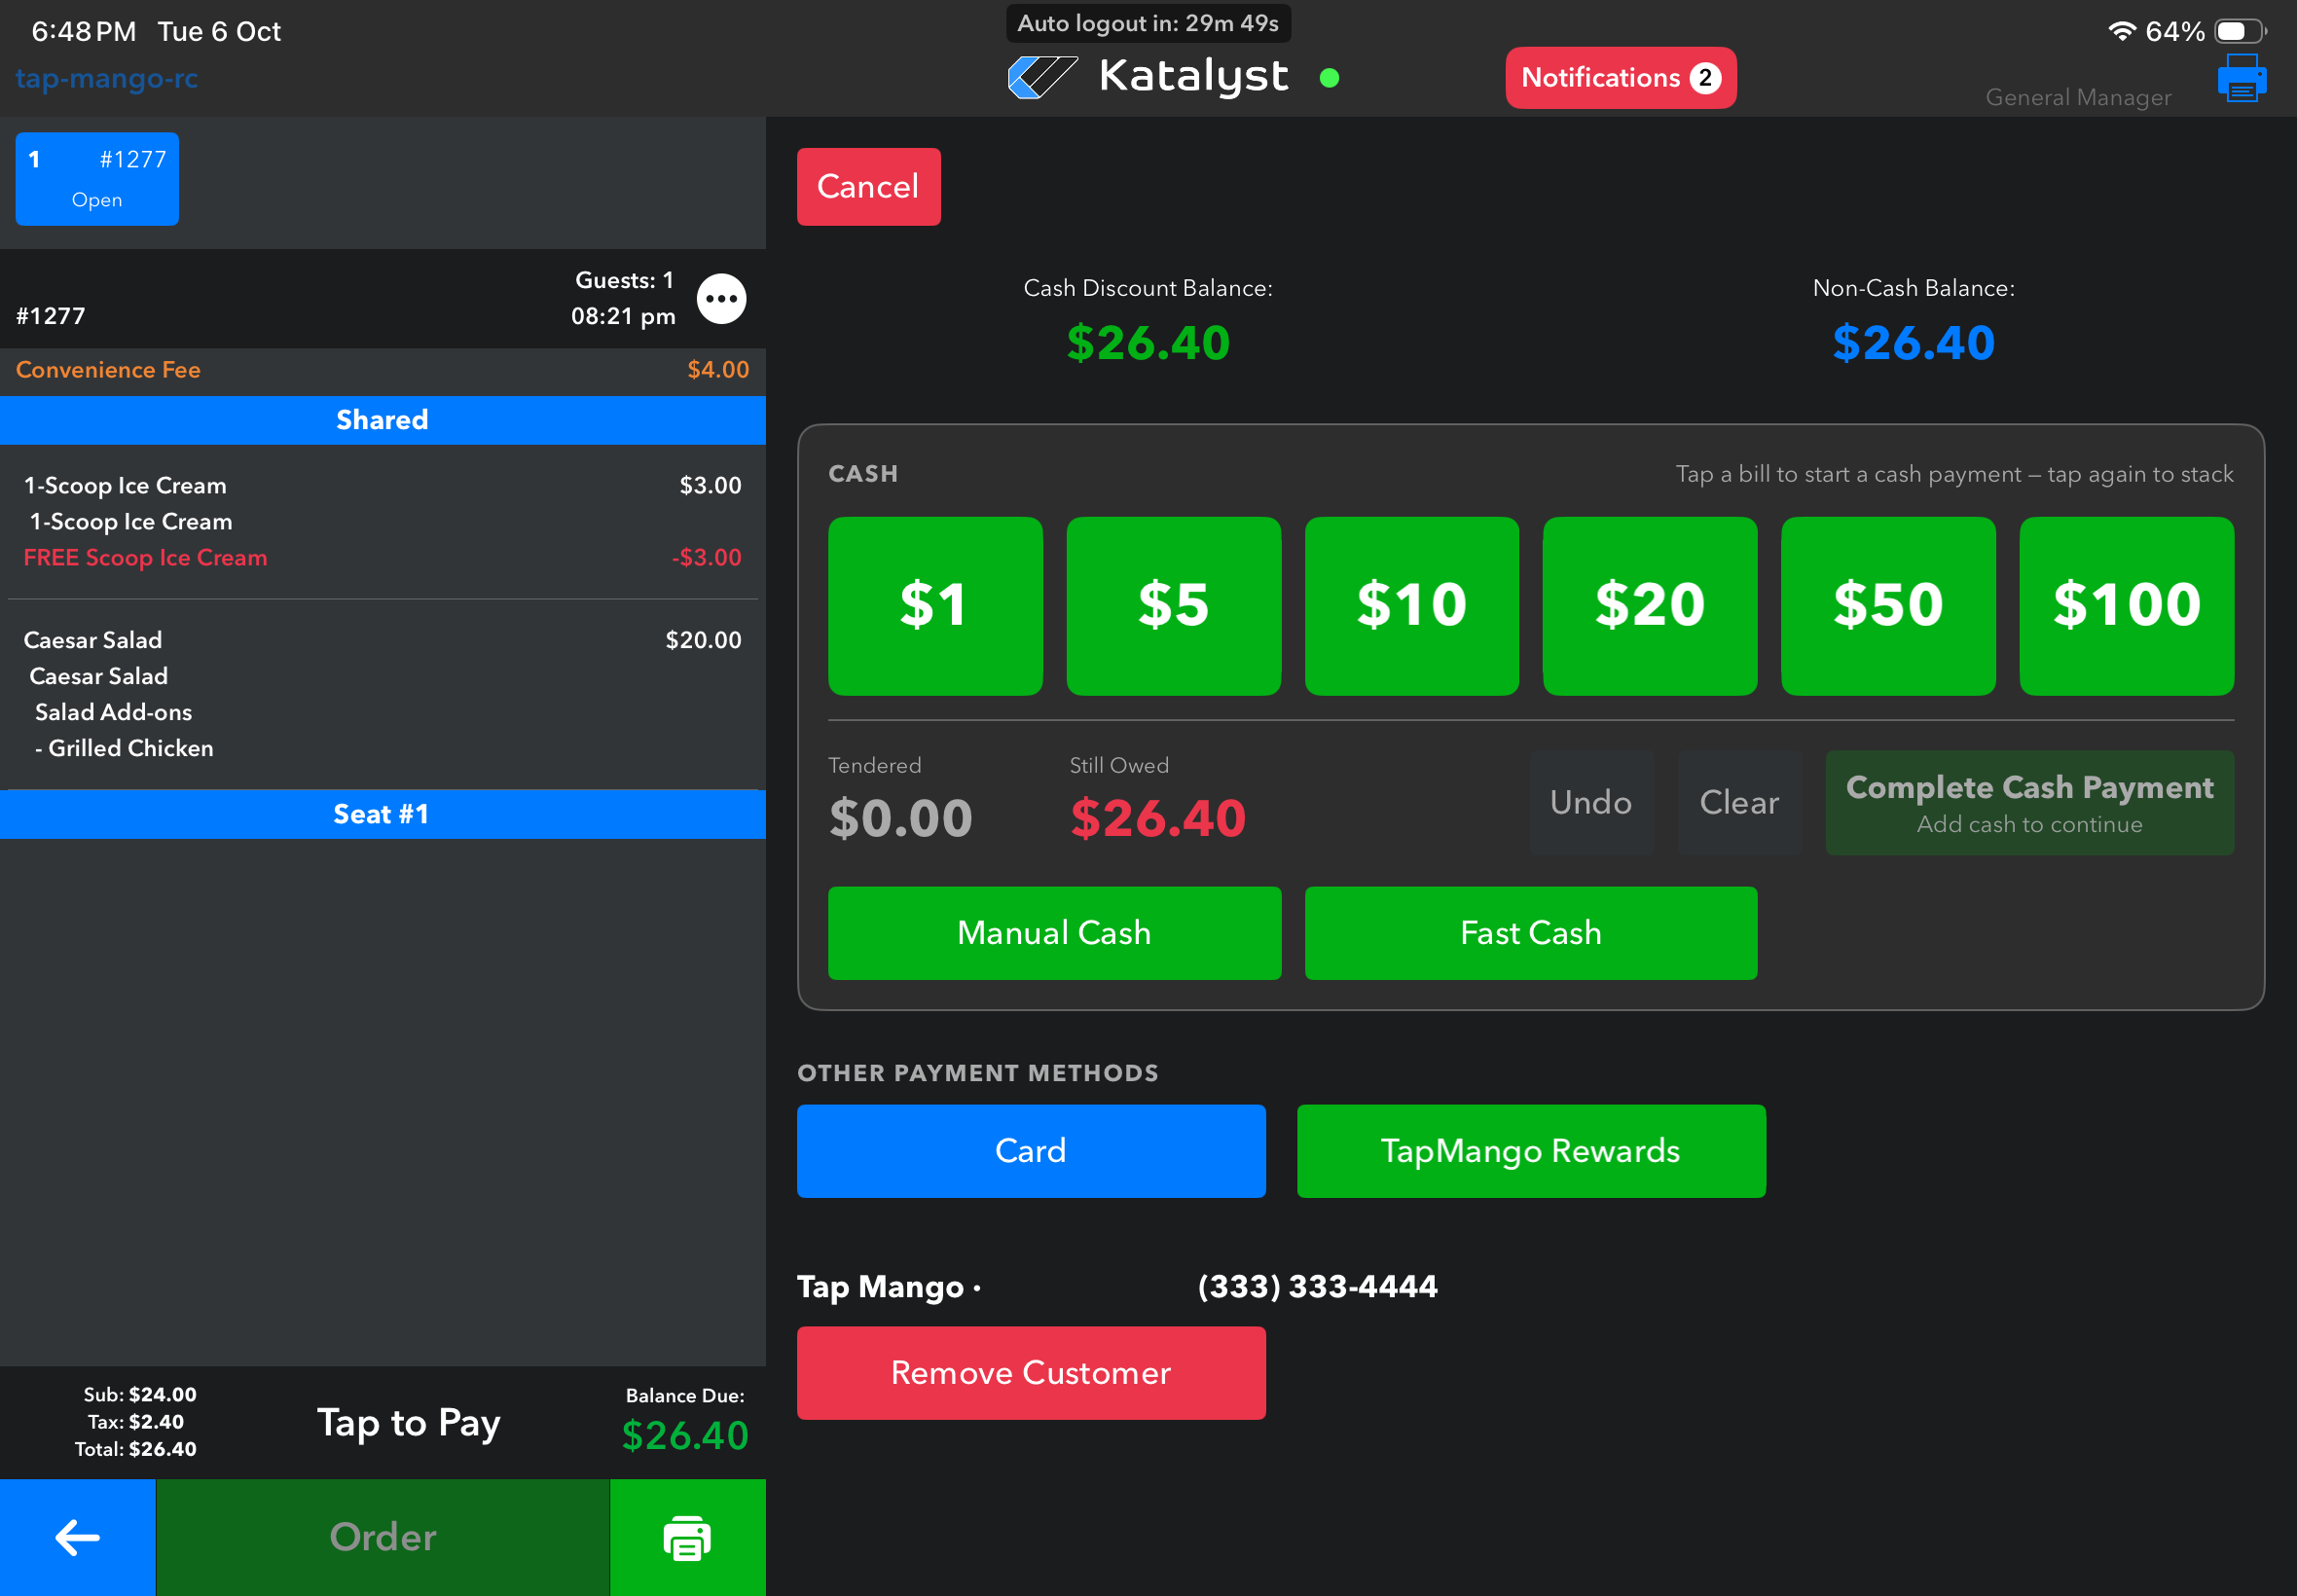Clear the tendered cash amount
The width and height of the screenshot is (2297, 1596).
pos(1739,803)
